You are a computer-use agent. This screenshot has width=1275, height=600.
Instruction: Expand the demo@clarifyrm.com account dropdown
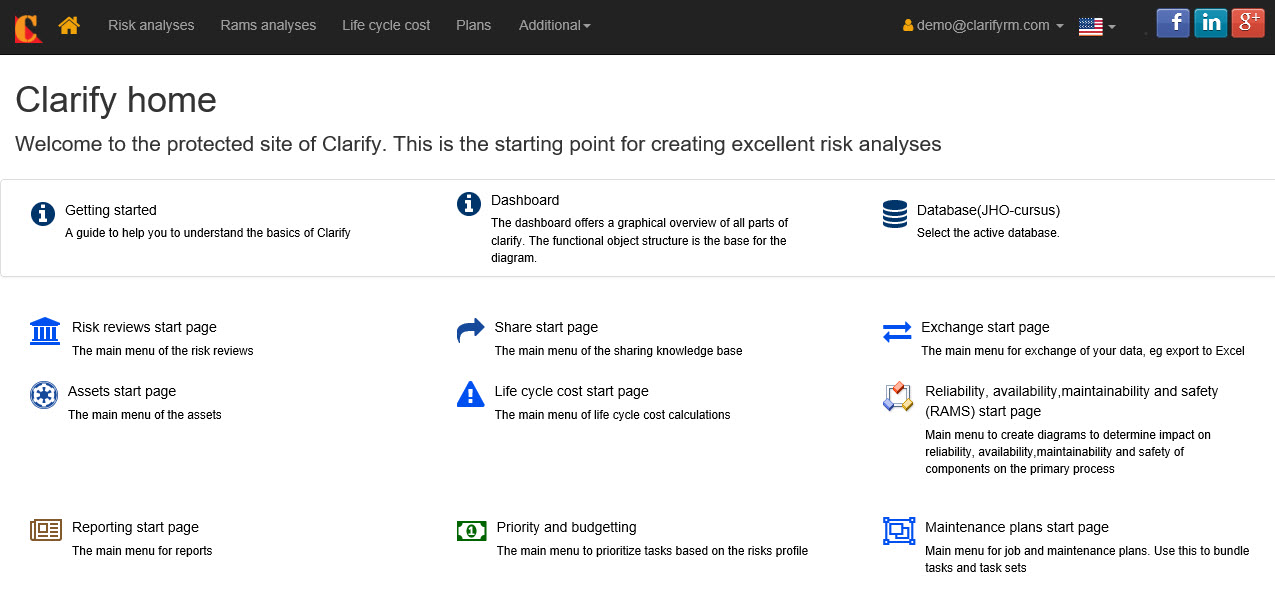983,25
